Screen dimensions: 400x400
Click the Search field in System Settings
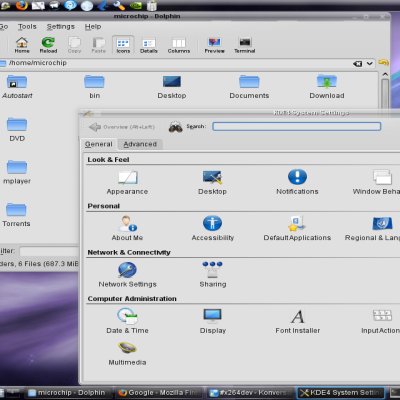tap(297, 126)
